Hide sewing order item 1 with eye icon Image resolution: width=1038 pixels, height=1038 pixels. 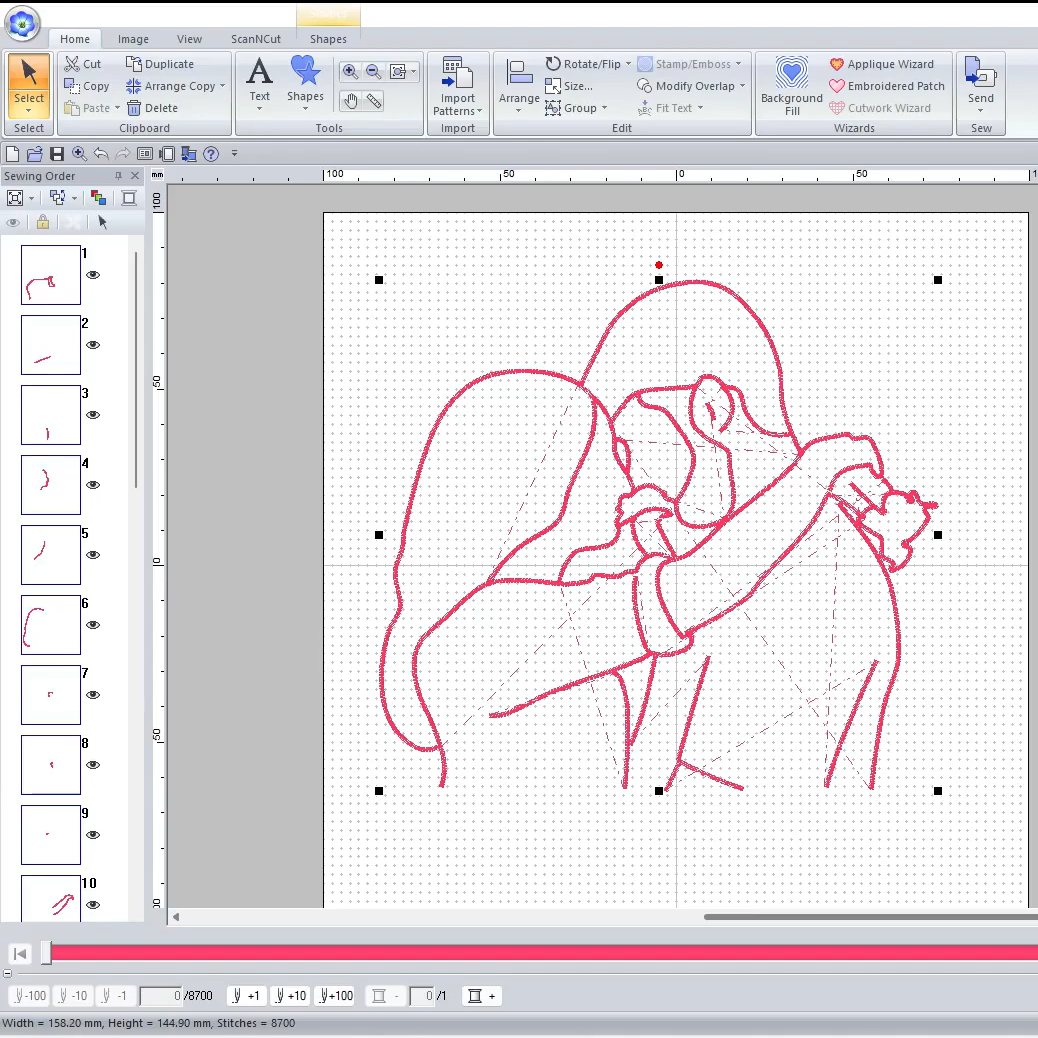pyautogui.click(x=93, y=275)
